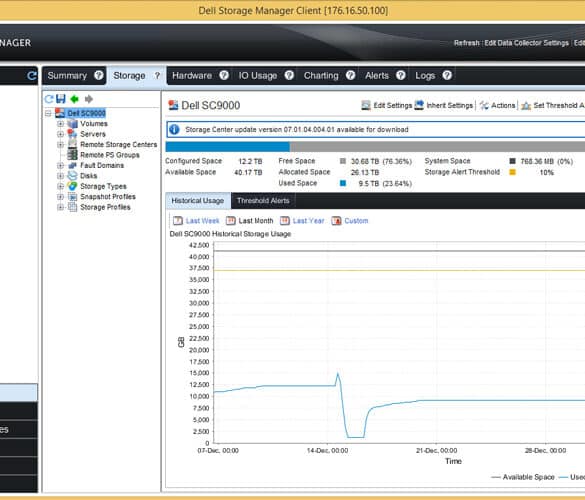Expand the Disks tree node

click(x=60, y=176)
